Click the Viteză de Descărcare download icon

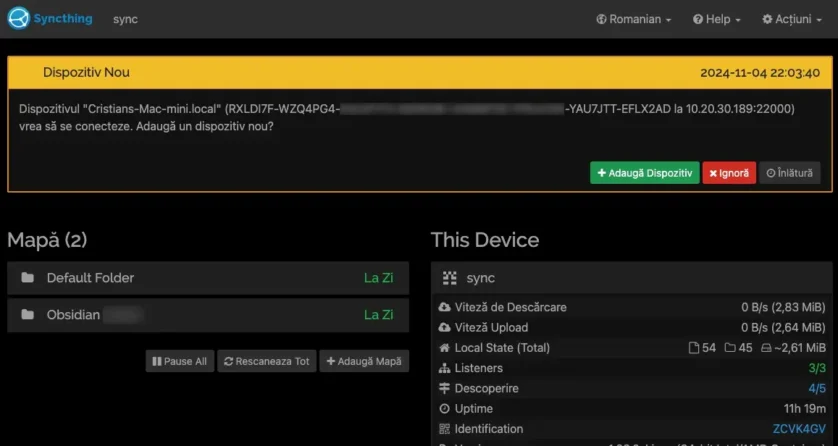[x=445, y=307]
